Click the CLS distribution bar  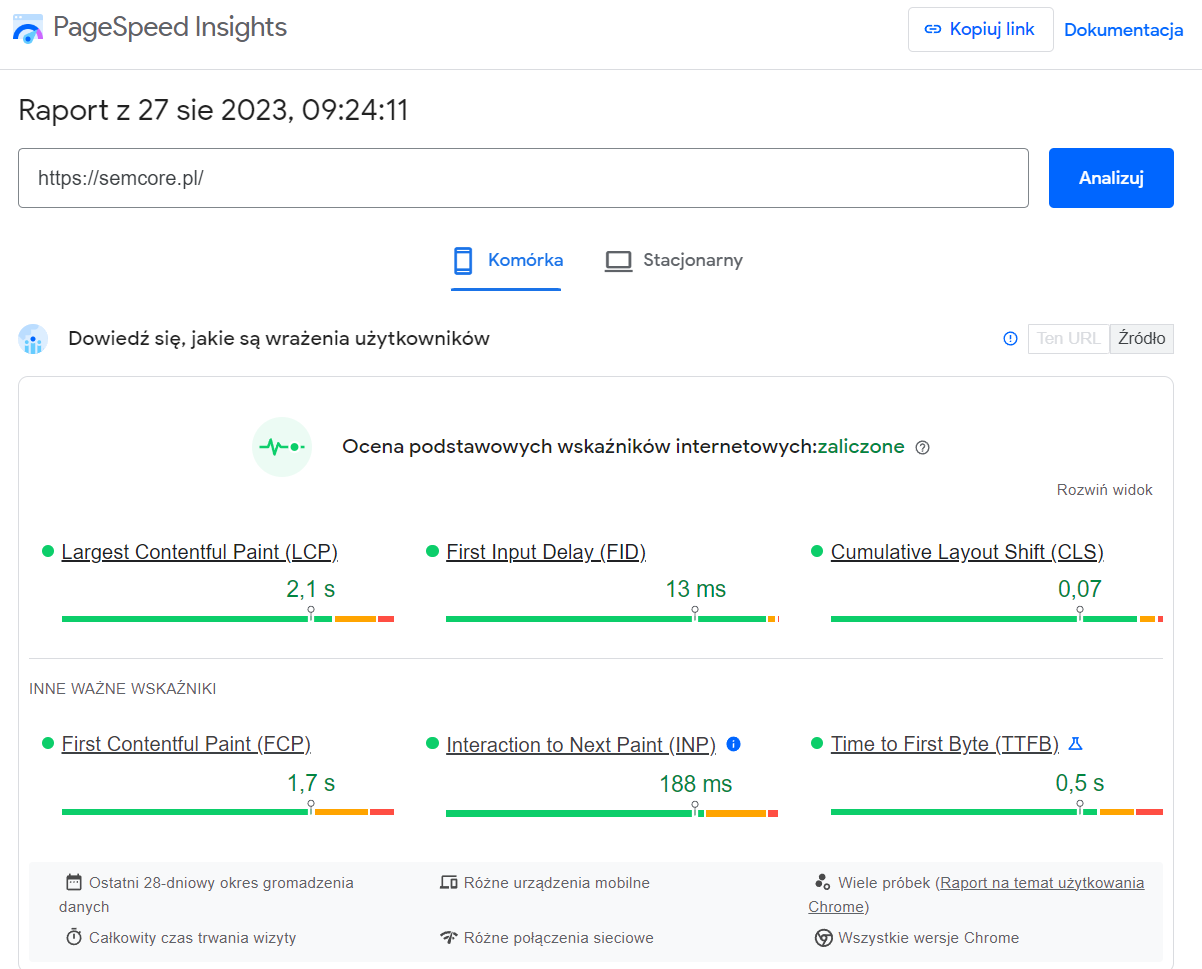pos(997,619)
